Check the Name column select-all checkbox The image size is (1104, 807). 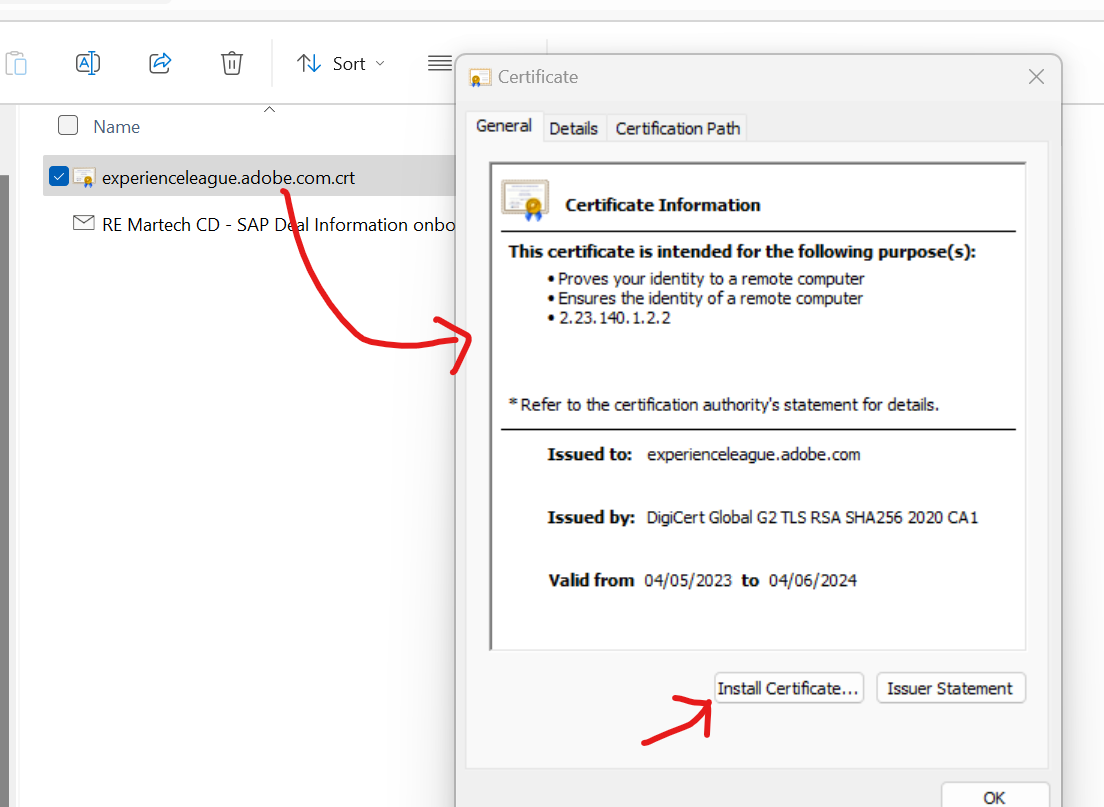(x=67, y=125)
